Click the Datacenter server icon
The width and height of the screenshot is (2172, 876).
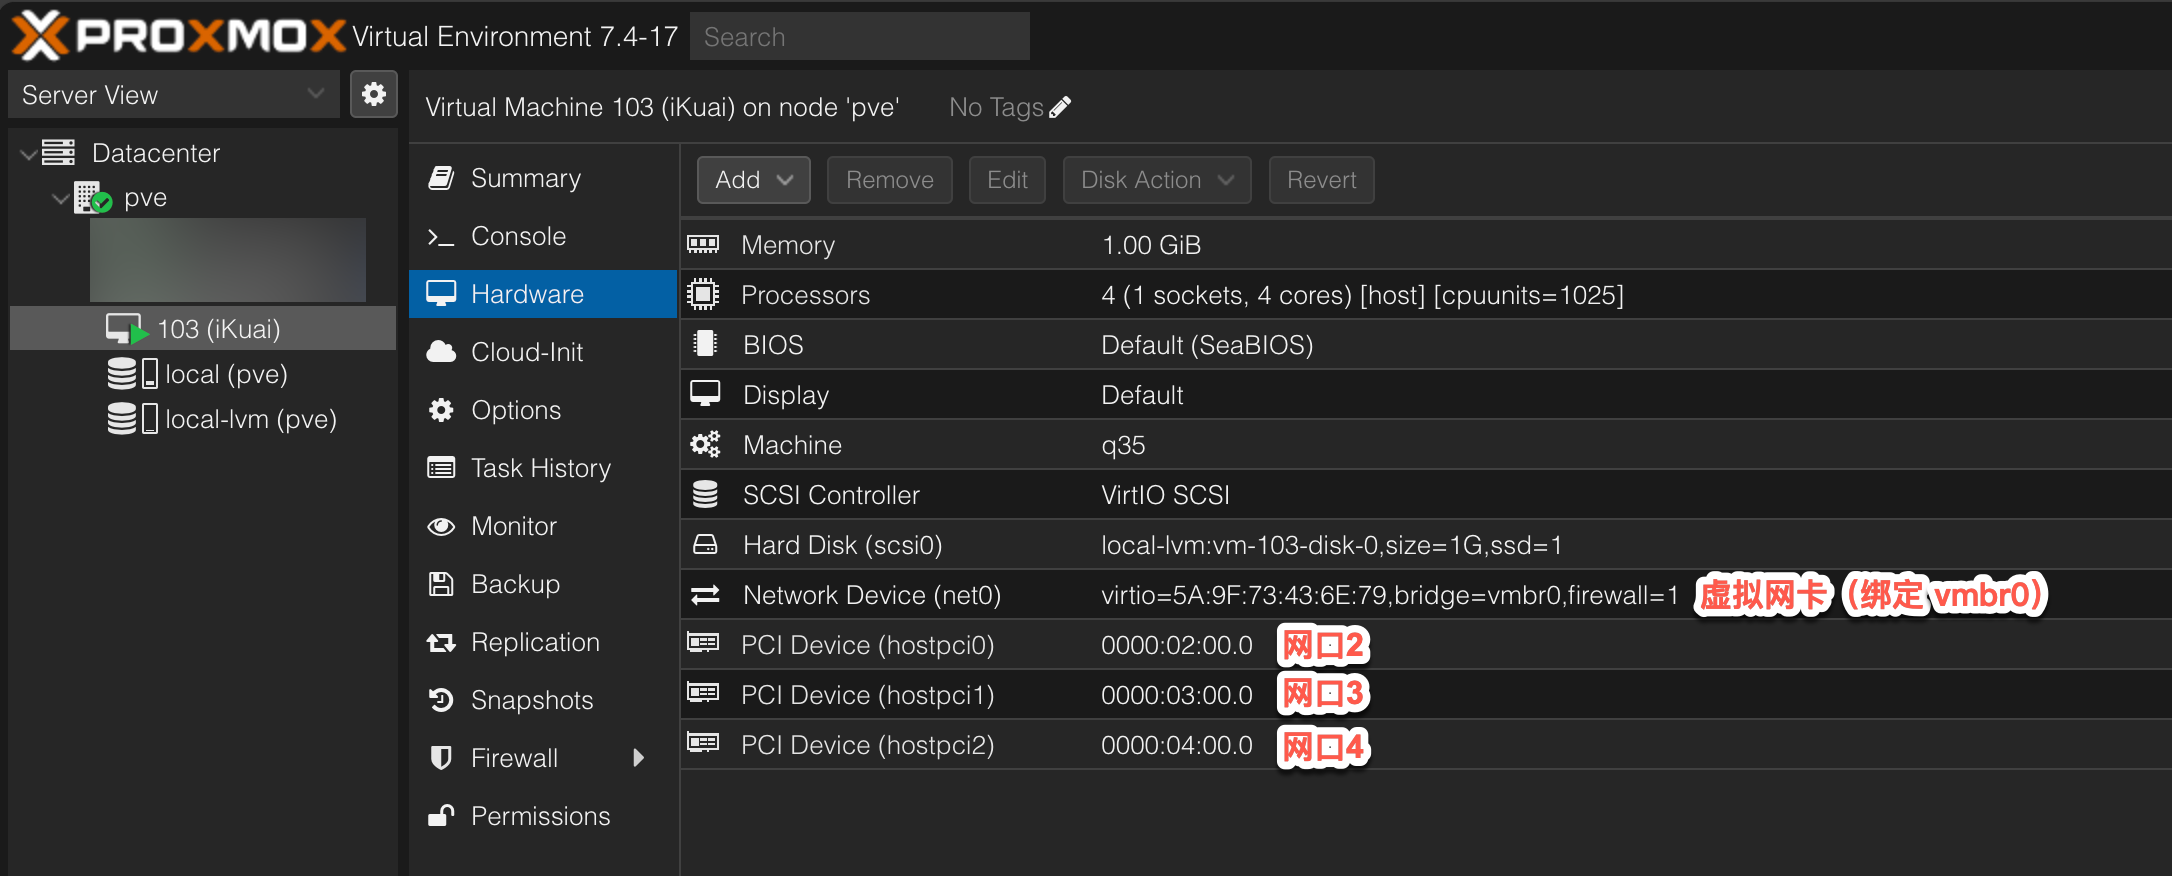59,153
